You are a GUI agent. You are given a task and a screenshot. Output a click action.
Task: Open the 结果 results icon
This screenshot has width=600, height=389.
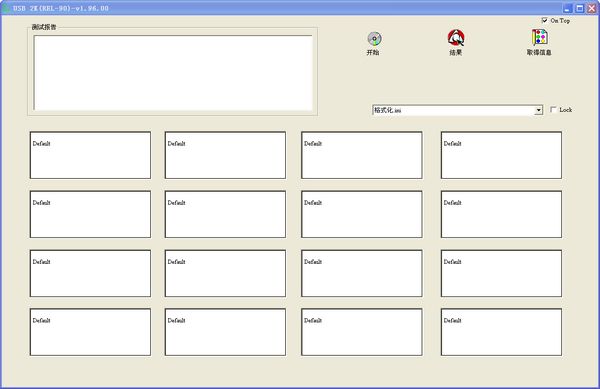(x=456, y=37)
